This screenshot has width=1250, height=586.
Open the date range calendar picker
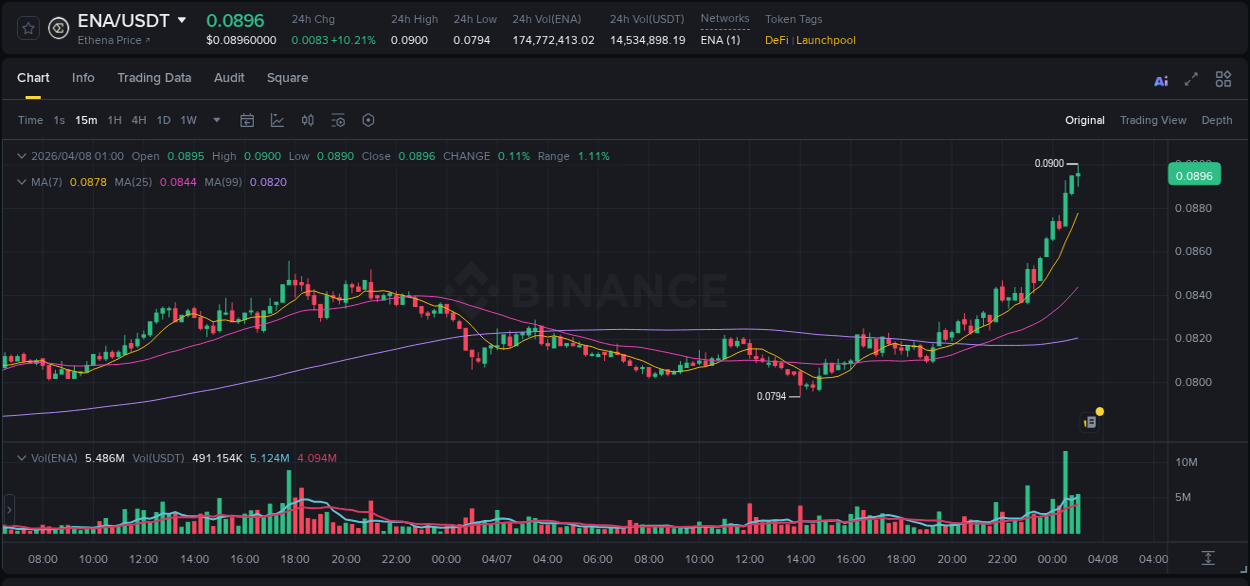tap(247, 120)
